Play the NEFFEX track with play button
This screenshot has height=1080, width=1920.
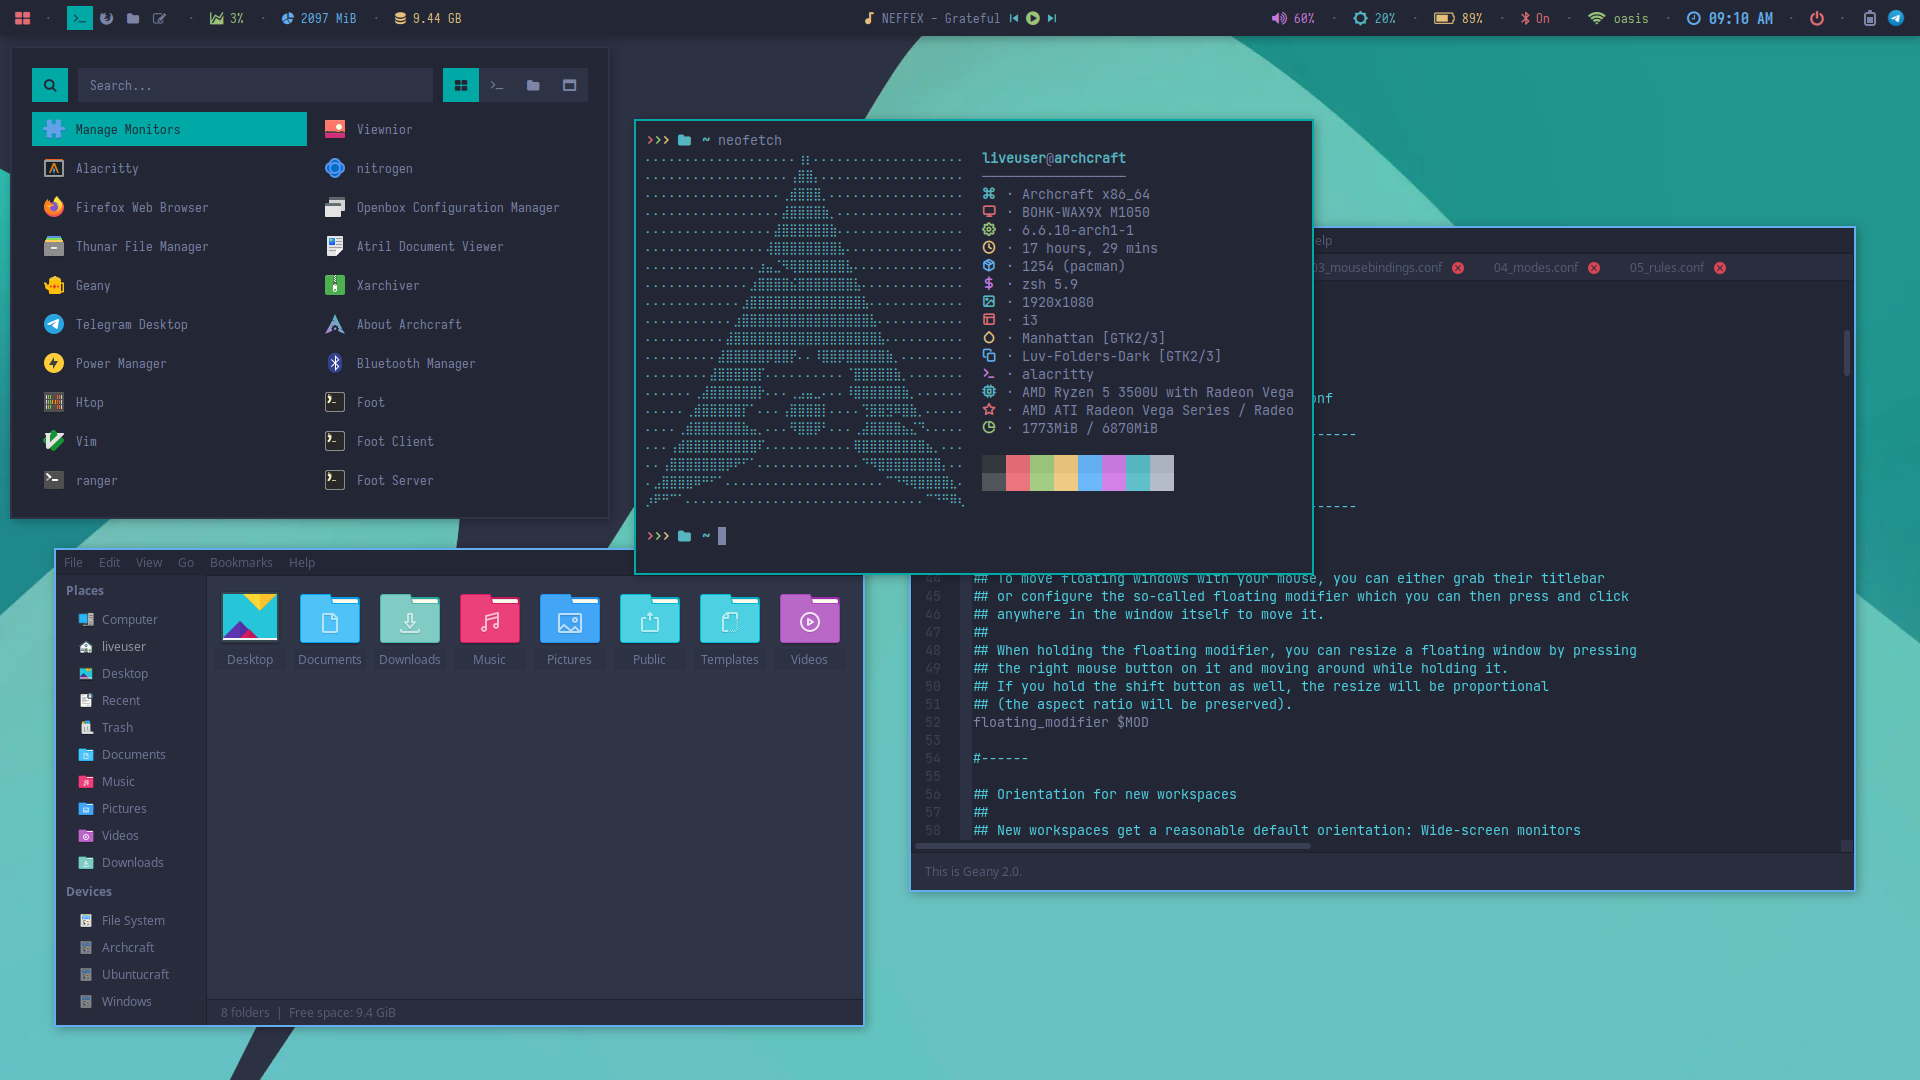pos(1033,18)
